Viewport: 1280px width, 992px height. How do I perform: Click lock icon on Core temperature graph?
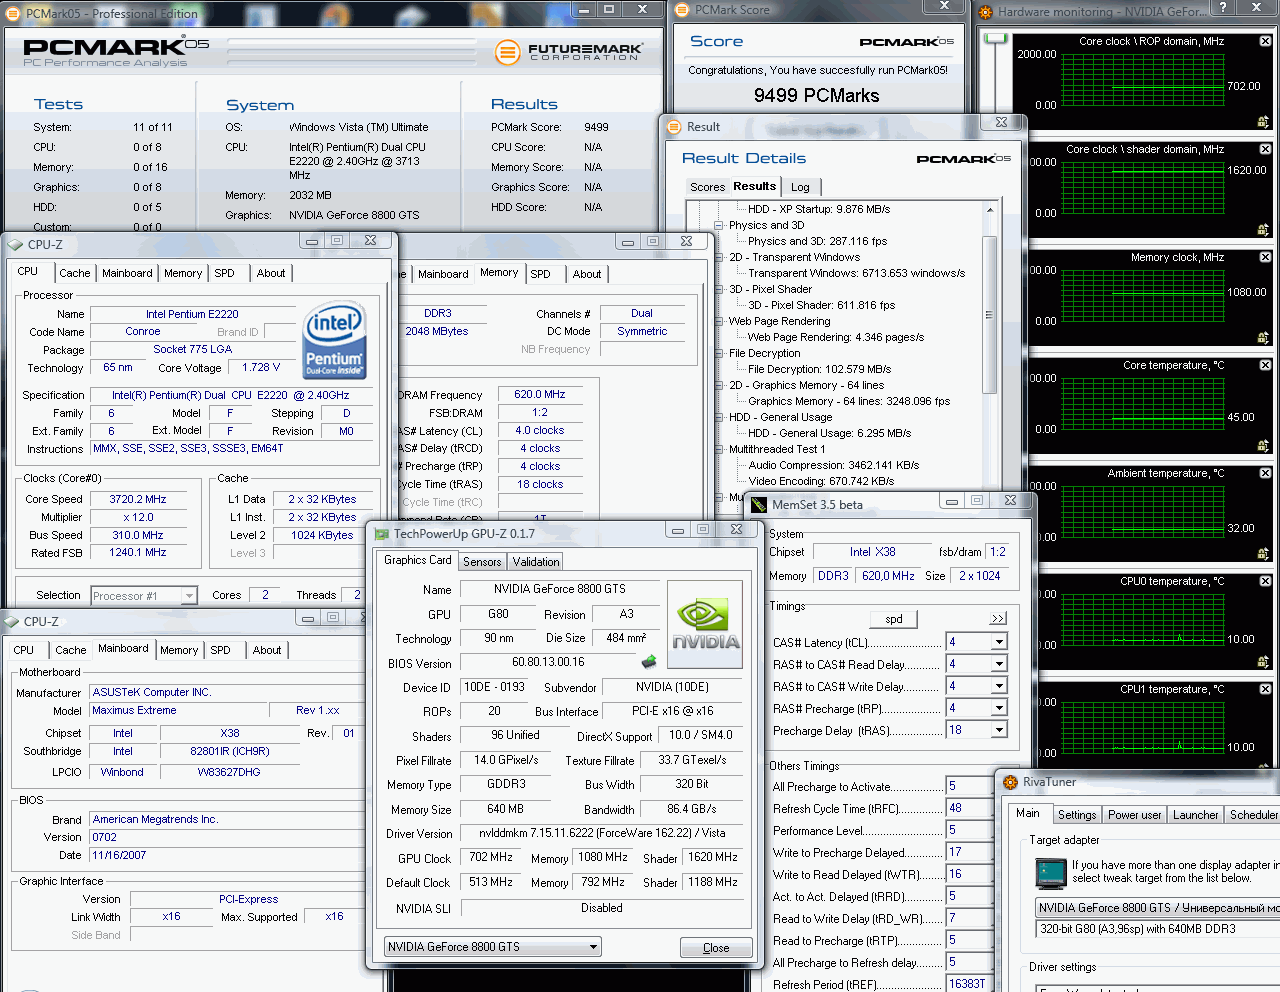coord(1264,446)
